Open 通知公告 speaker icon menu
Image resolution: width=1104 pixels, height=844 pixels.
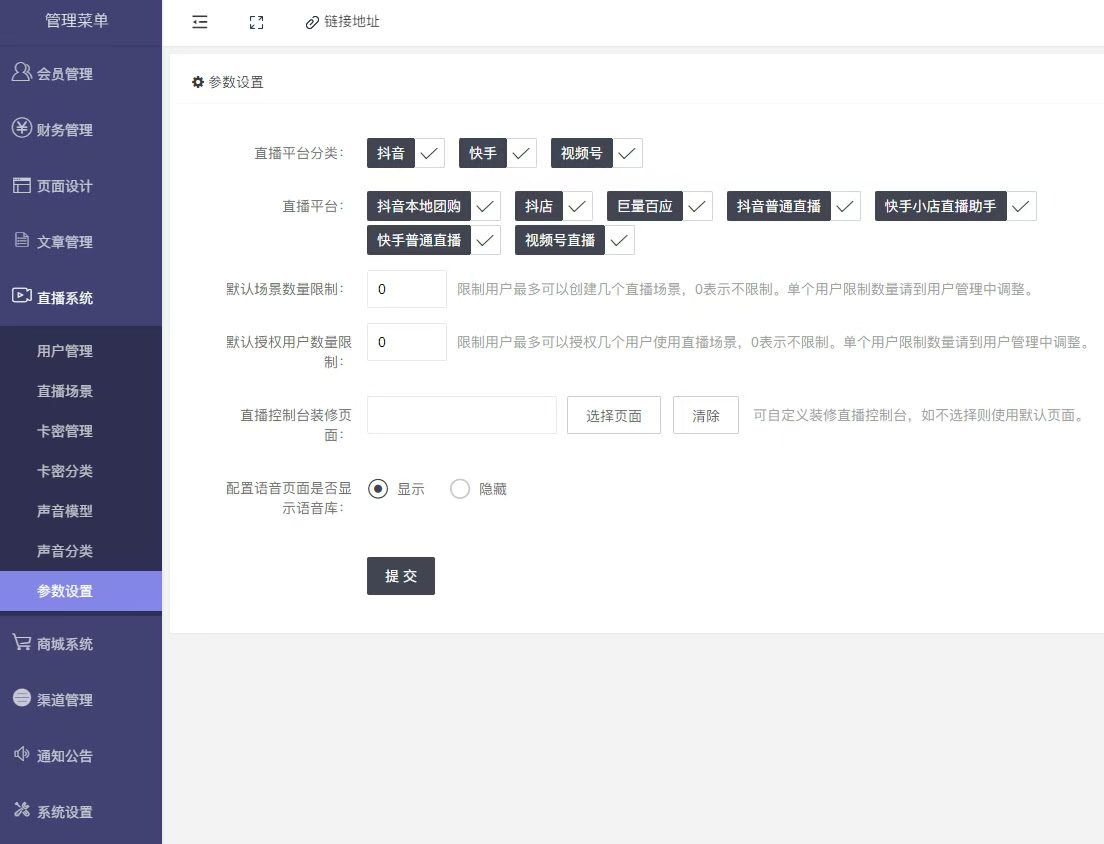click(22, 755)
